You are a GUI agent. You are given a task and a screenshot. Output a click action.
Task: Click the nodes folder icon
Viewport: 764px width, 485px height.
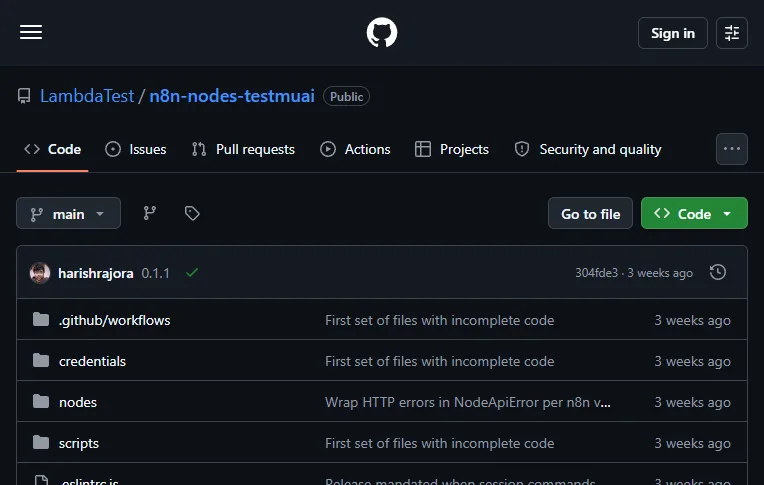41,402
